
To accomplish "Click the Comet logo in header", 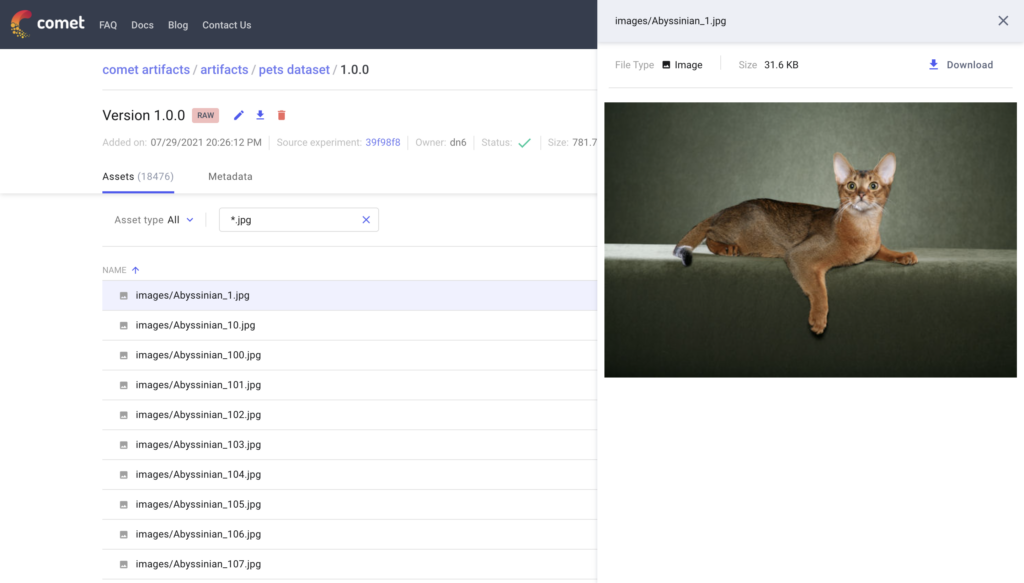I will point(47,24).
